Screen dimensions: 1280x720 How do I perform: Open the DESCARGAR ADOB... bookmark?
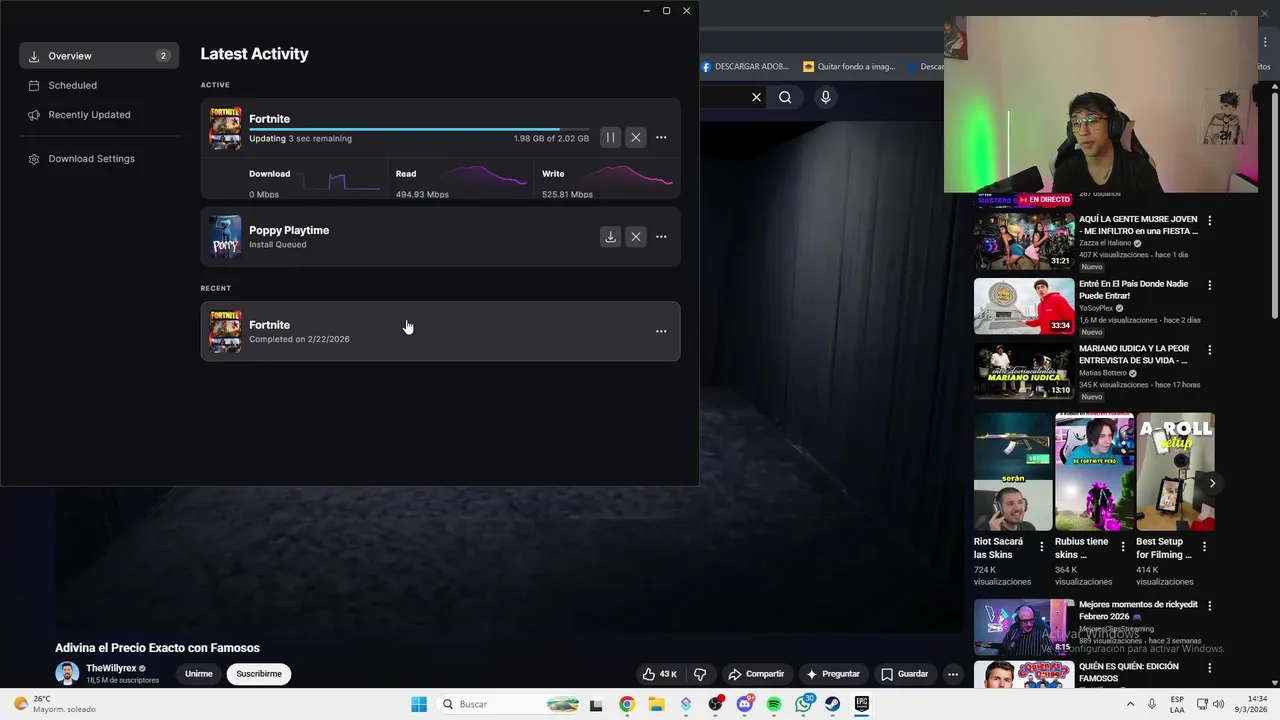pyautogui.click(x=745, y=67)
